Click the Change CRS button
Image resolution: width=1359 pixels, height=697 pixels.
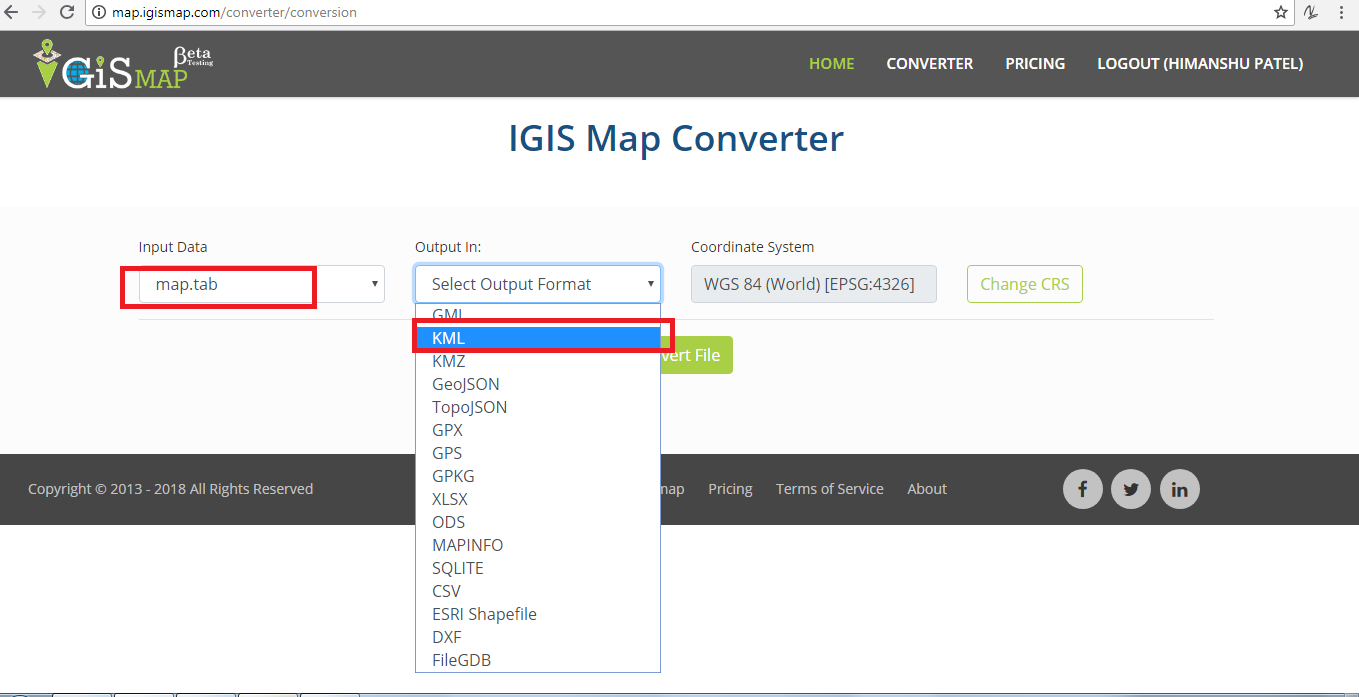1025,284
